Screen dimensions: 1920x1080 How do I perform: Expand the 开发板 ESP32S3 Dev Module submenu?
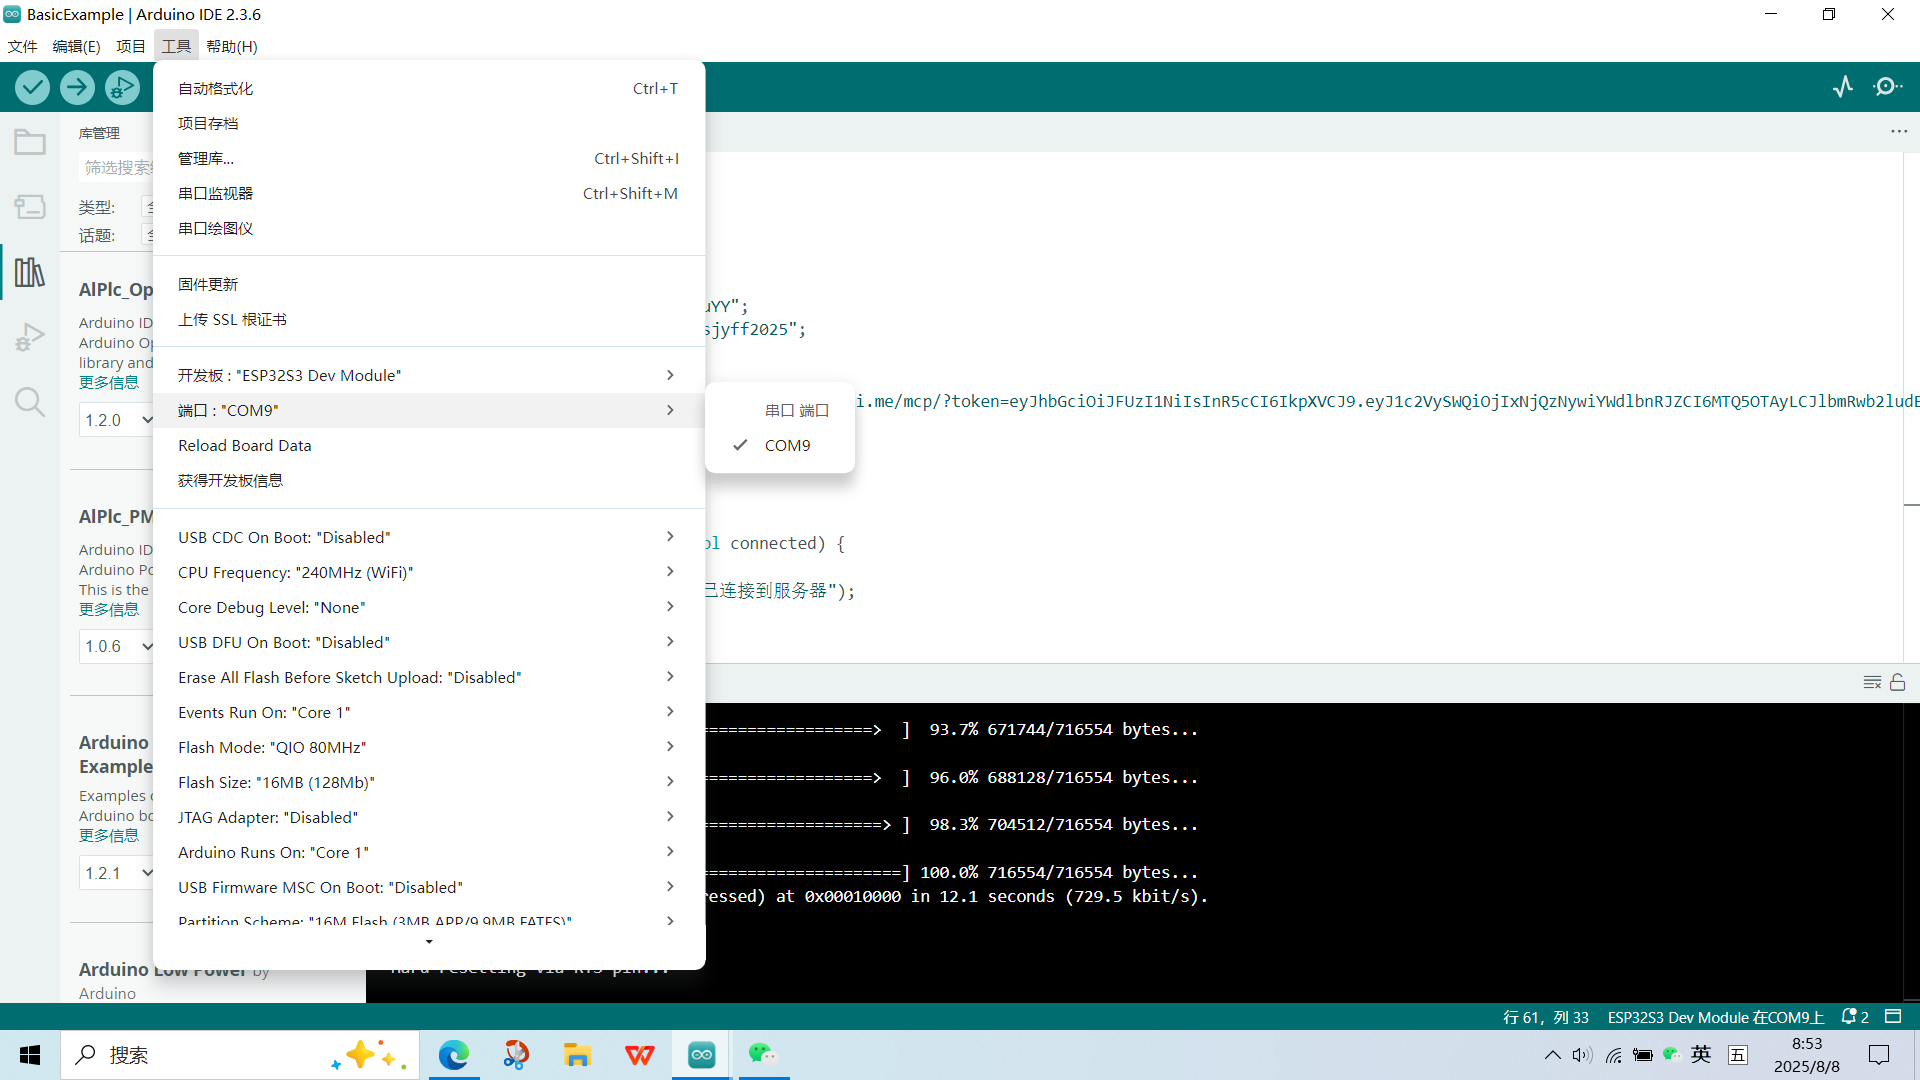click(x=429, y=375)
